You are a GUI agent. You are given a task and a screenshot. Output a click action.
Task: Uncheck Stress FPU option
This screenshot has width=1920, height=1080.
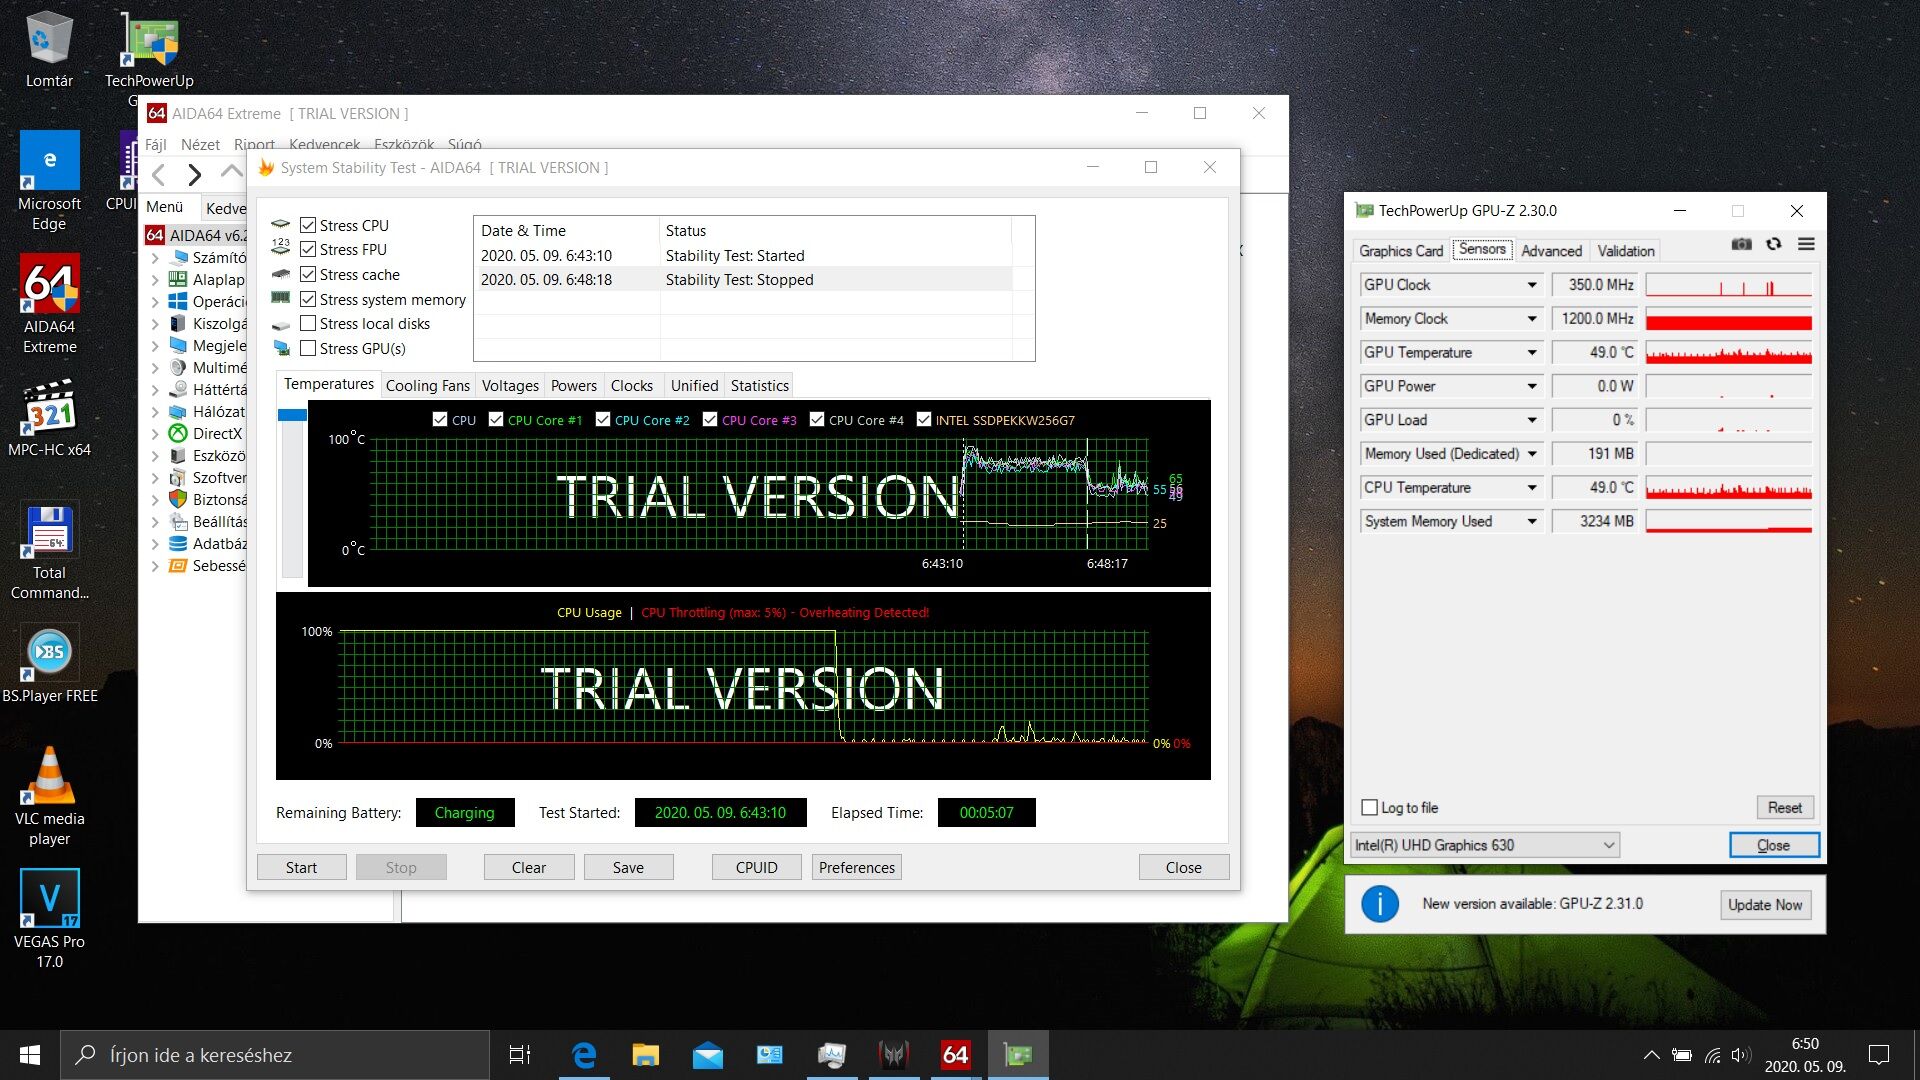click(308, 249)
